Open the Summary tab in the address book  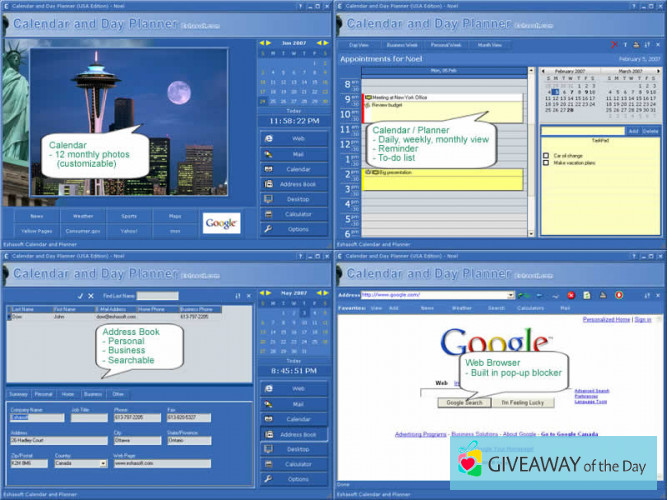click(x=18, y=394)
